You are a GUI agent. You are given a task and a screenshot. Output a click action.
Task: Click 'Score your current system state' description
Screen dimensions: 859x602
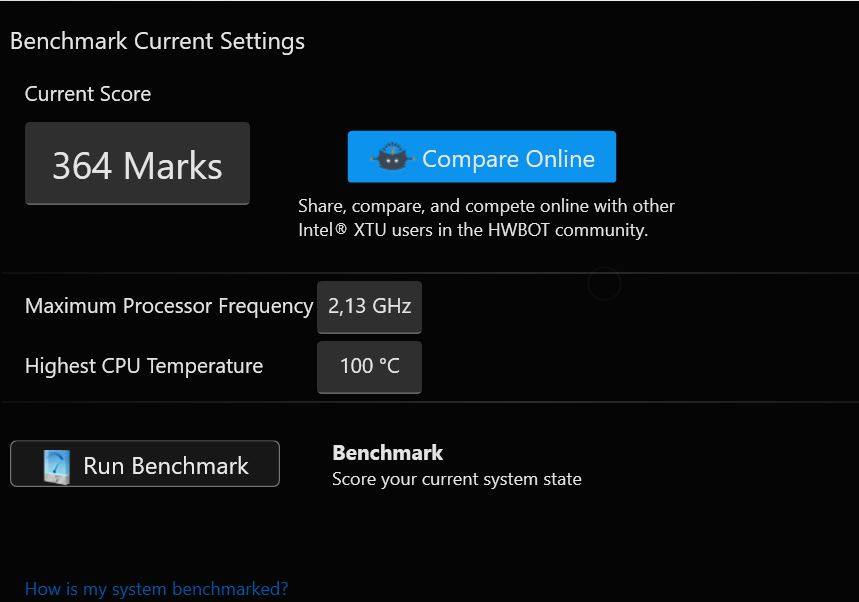tap(457, 479)
